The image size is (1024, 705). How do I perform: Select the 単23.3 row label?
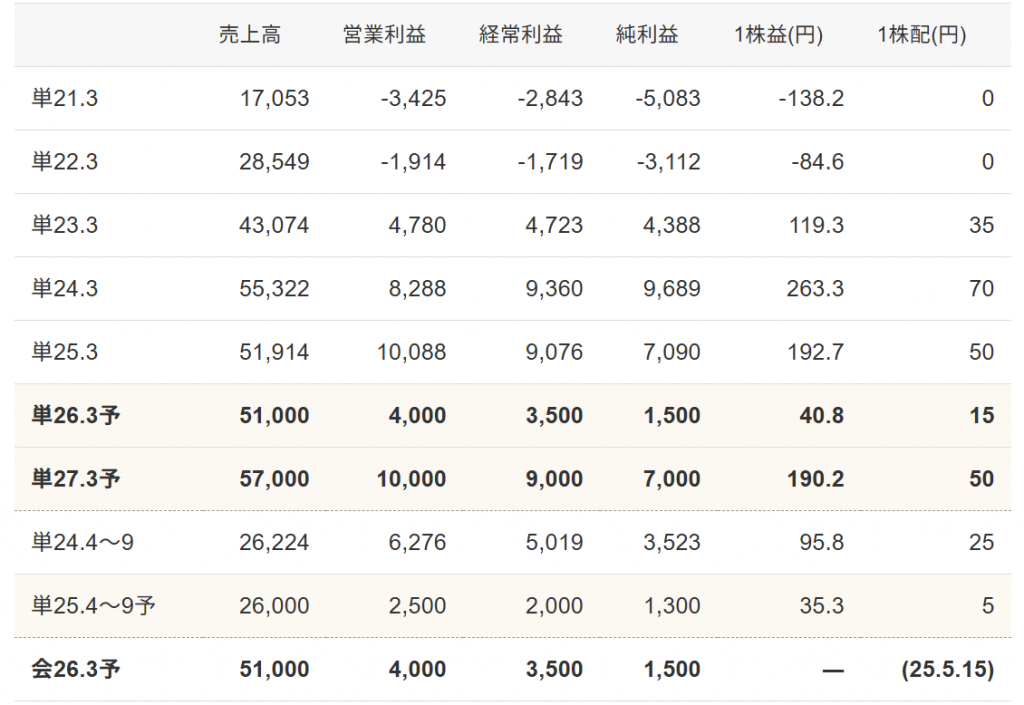tap(65, 226)
